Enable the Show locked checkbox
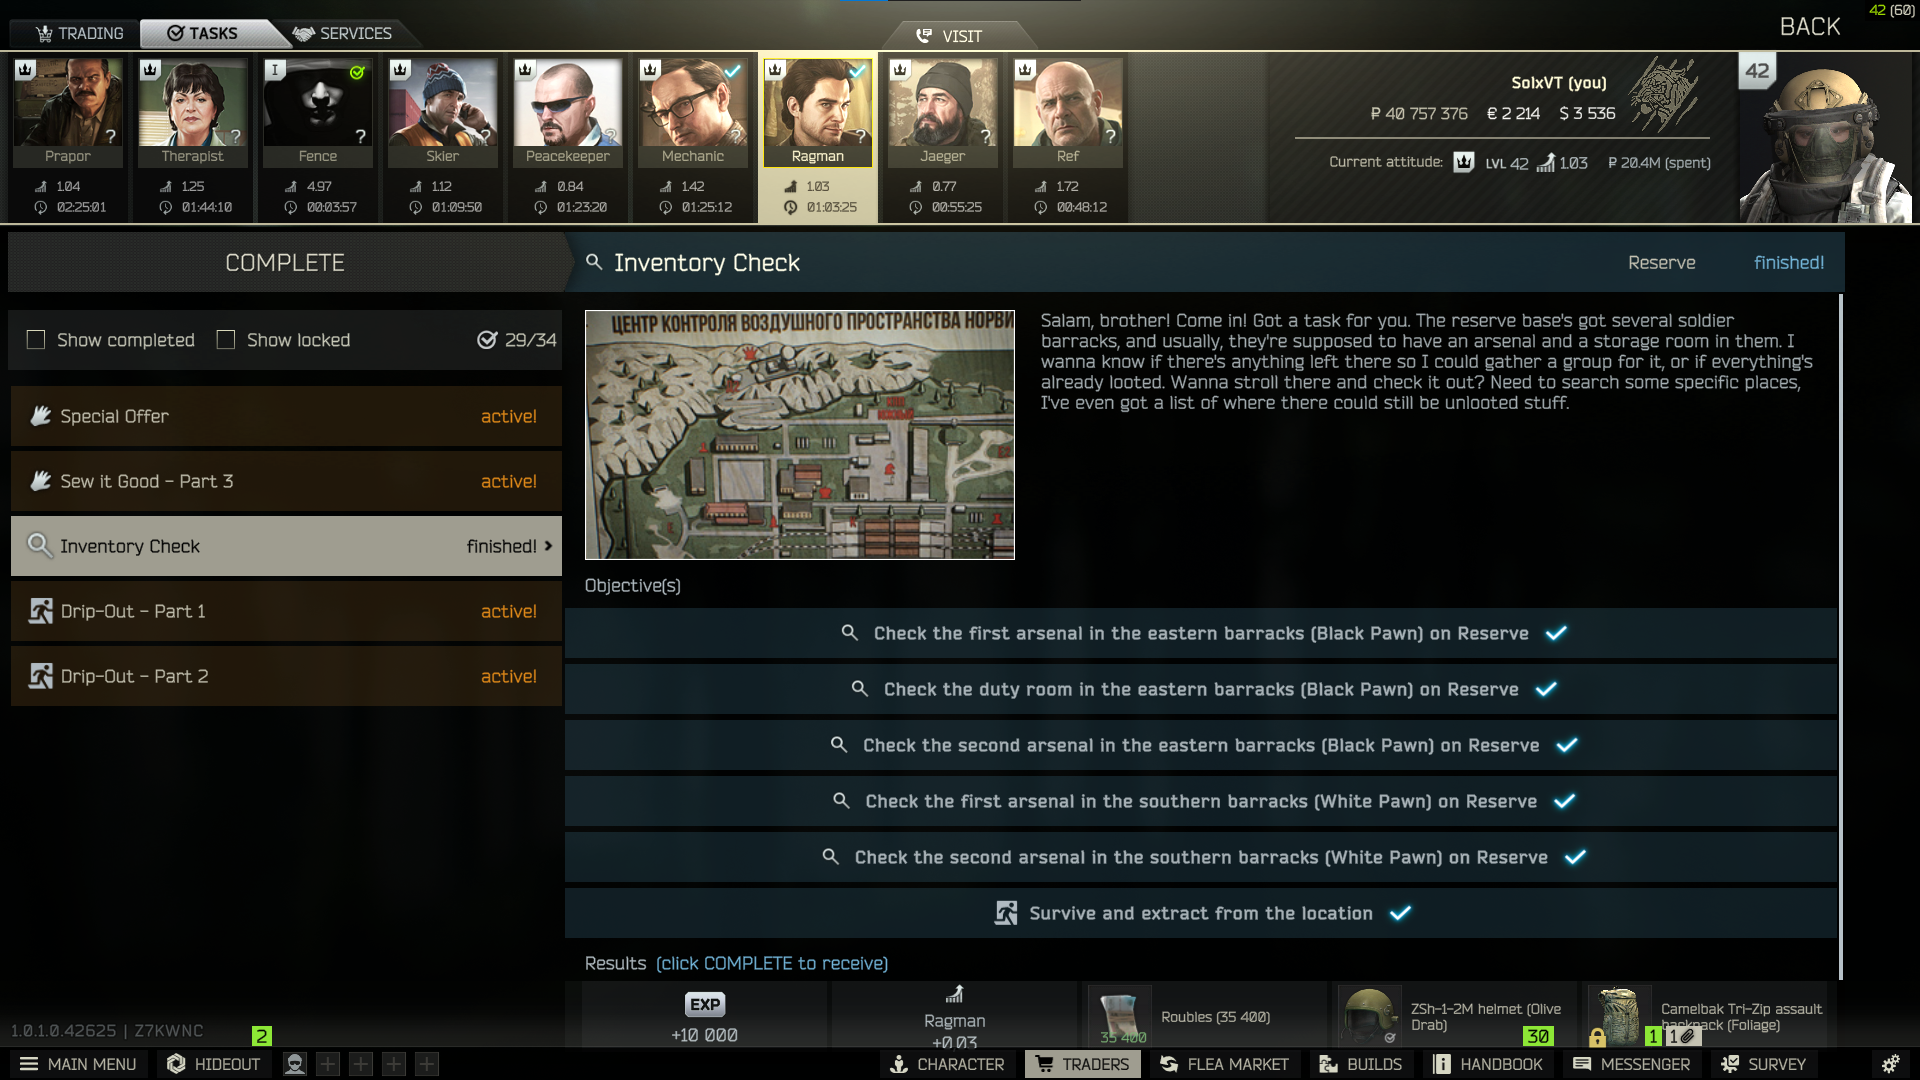1920x1080 pixels. [x=226, y=340]
